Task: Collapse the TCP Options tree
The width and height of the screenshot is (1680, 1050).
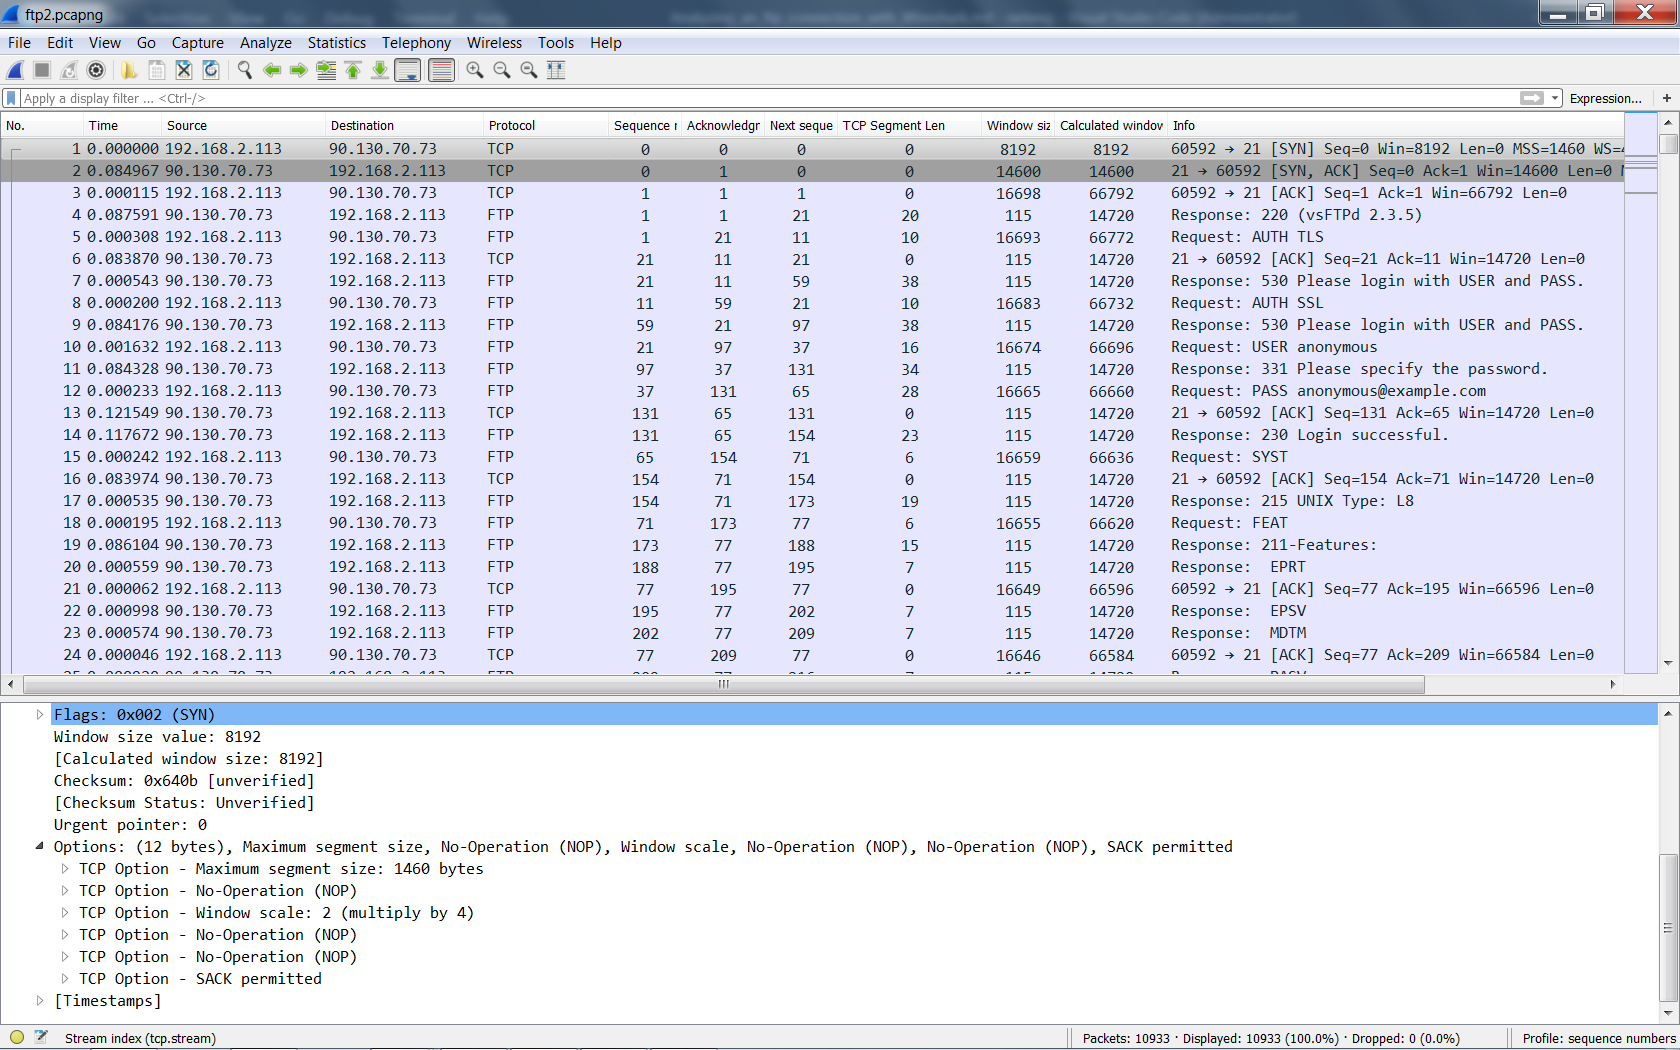Action: [x=40, y=846]
